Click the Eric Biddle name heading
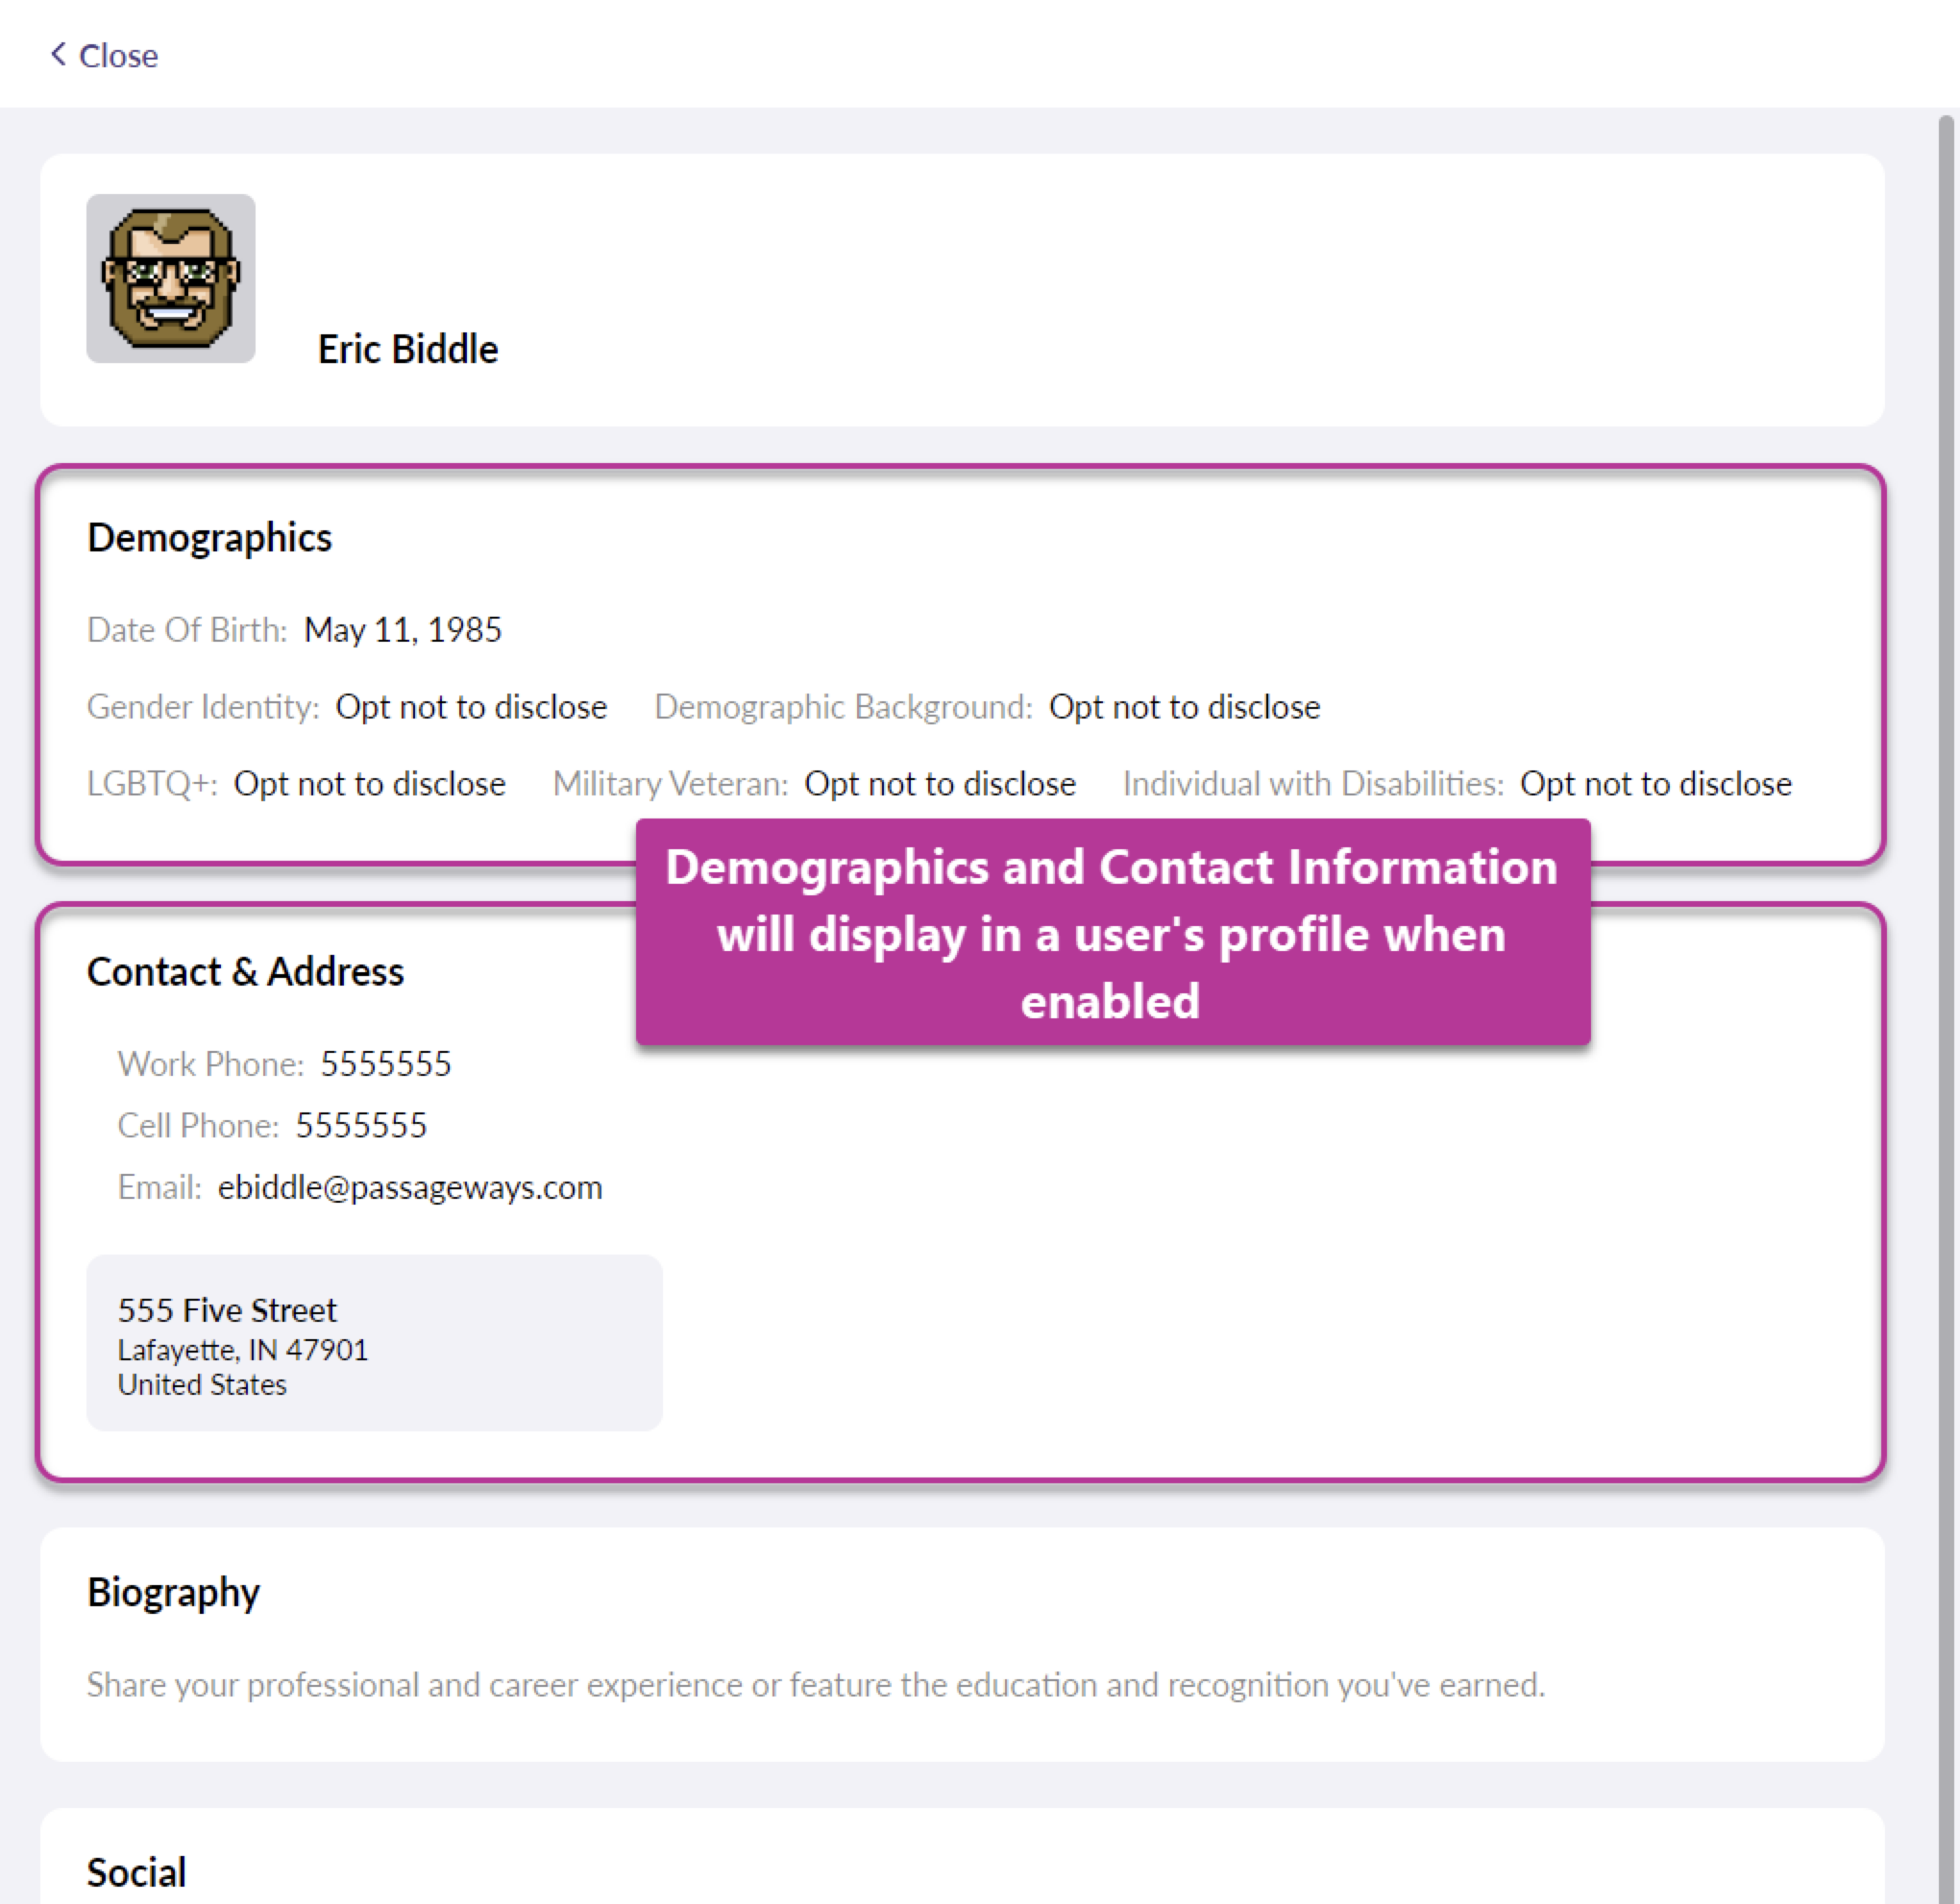Viewport: 1960px width, 1904px height. click(x=407, y=349)
